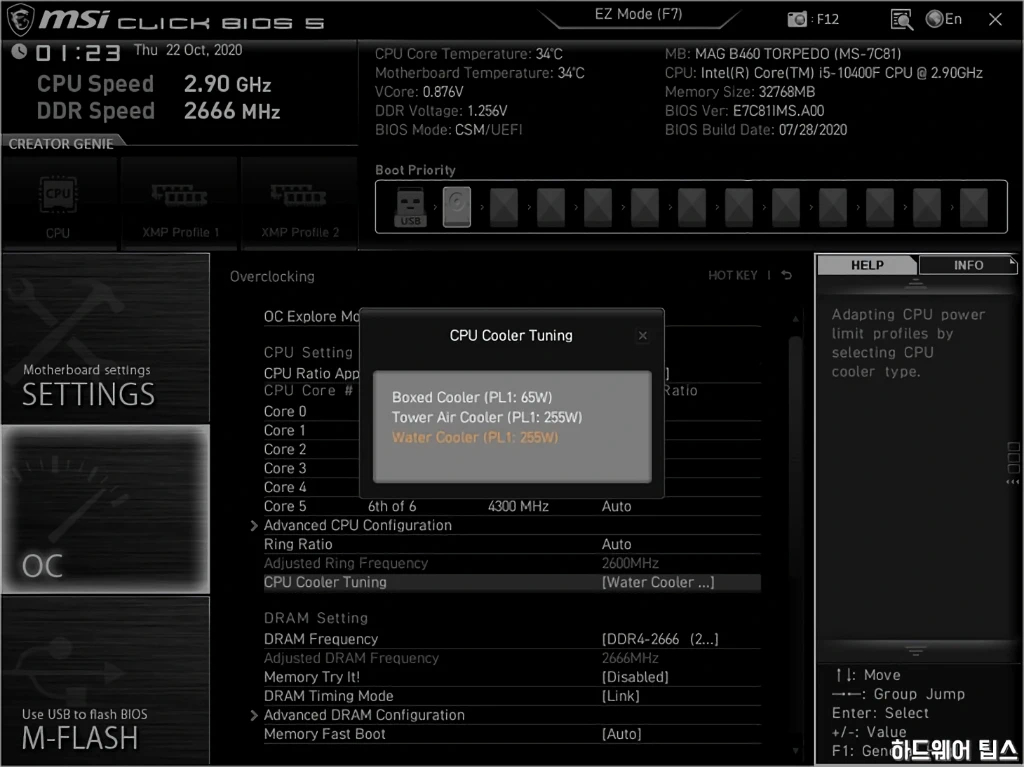1024x767 pixels.
Task: Open the CPU Cooler Tuning value dropdown
Action: (658, 582)
